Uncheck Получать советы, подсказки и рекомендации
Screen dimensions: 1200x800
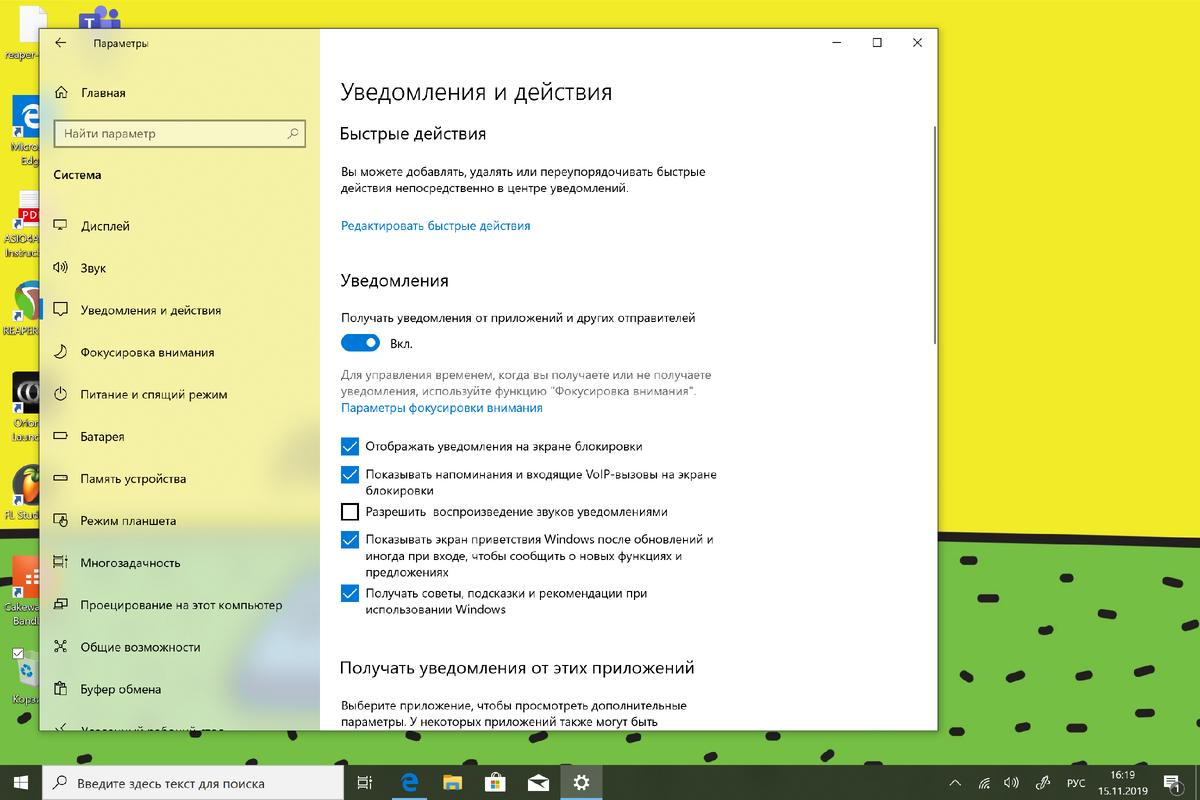[x=350, y=593]
